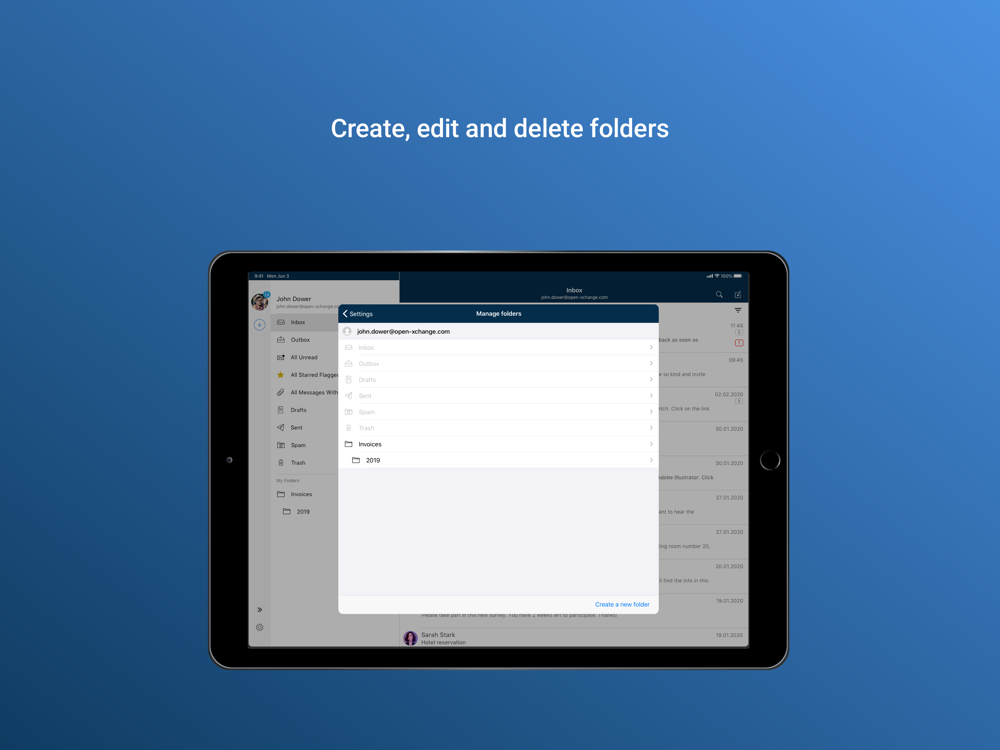This screenshot has height=750, width=1000.
Task: Open Drafts row chevron in Manage folders
Action: [651, 379]
